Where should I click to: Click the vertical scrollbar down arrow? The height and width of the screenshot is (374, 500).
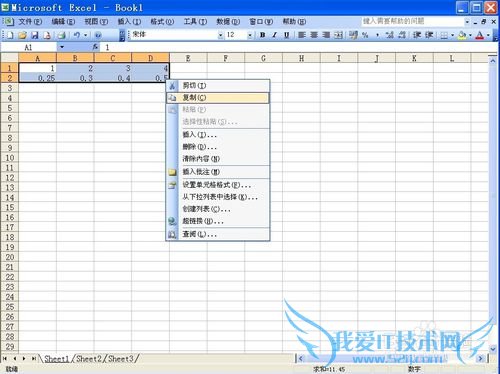pyautogui.click(x=493, y=349)
